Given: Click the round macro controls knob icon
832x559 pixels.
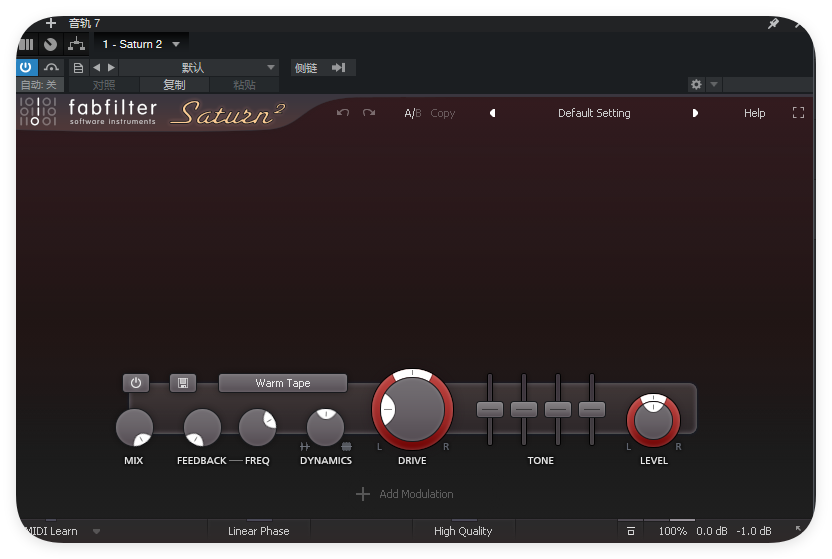Looking at the screenshot, I should (50, 45).
